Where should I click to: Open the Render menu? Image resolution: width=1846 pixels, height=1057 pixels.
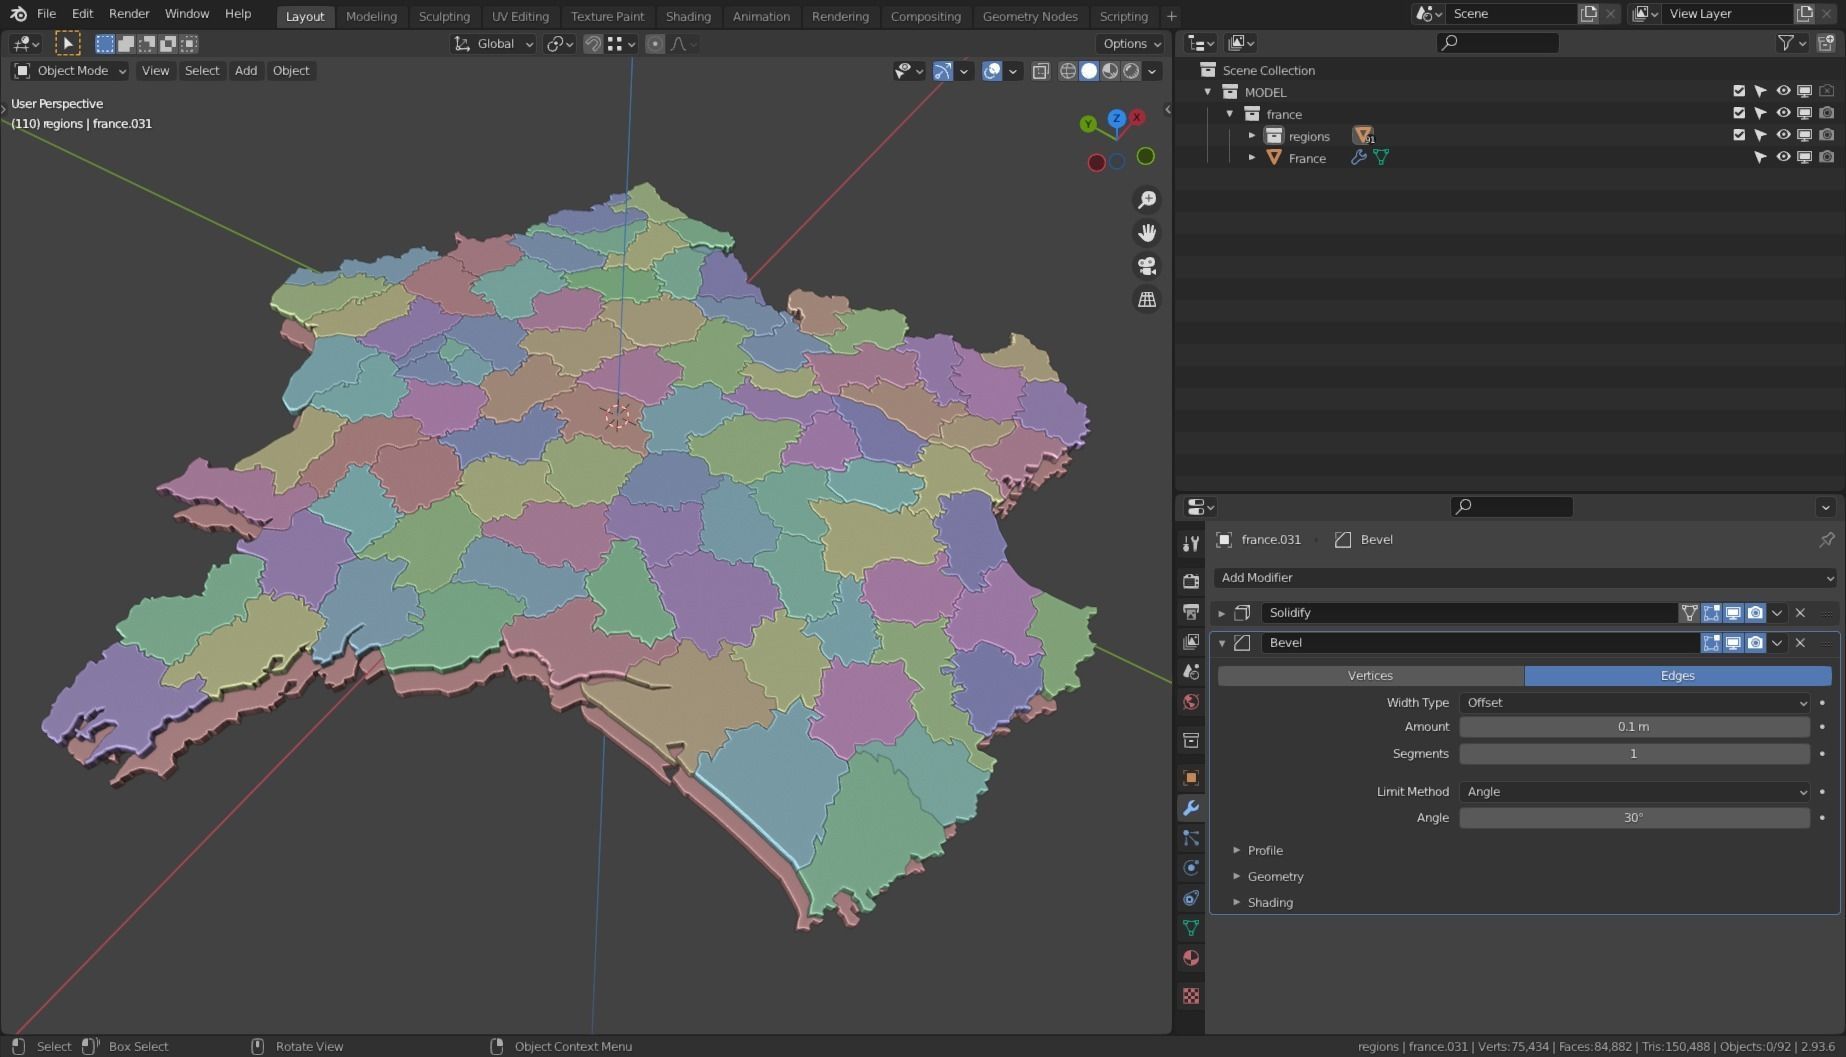129,14
